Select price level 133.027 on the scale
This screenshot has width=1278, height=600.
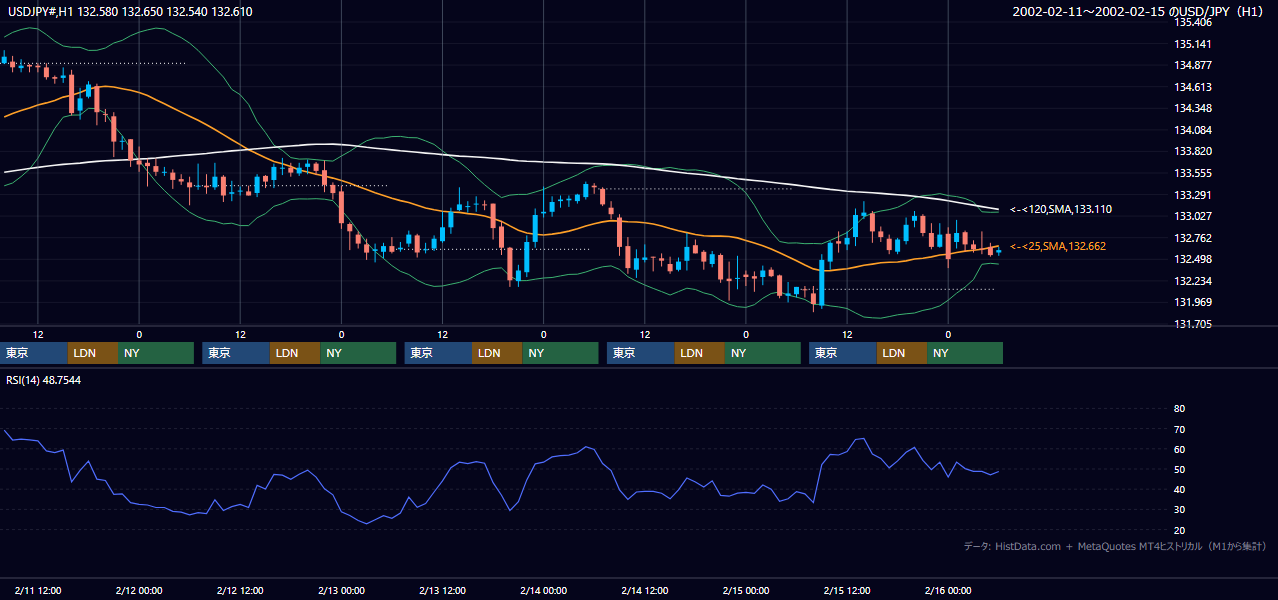click(x=1193, y=216)
